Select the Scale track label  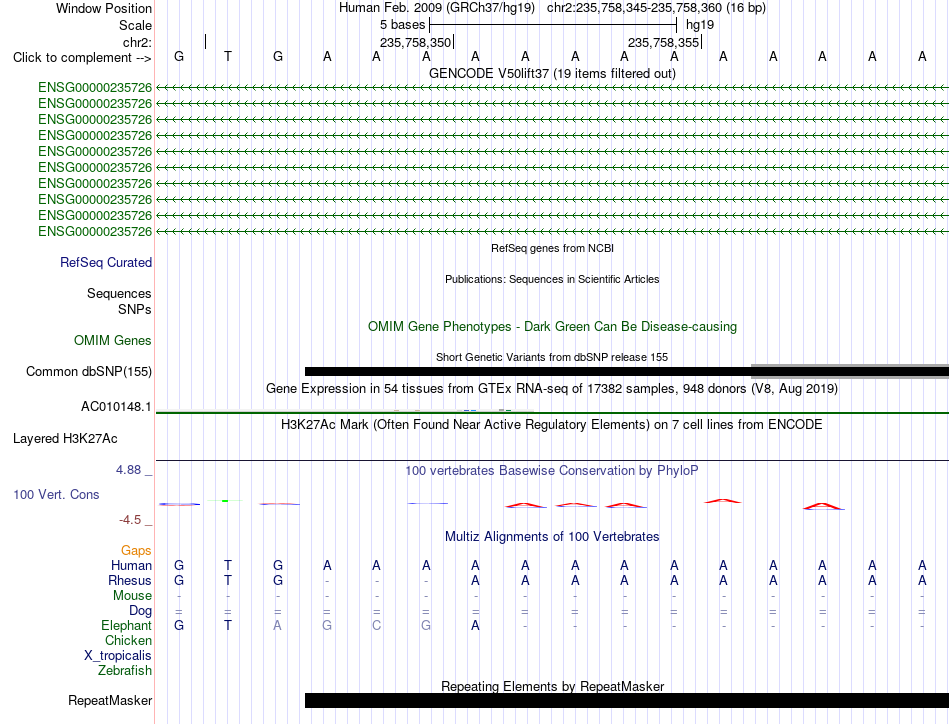(135, 25)
